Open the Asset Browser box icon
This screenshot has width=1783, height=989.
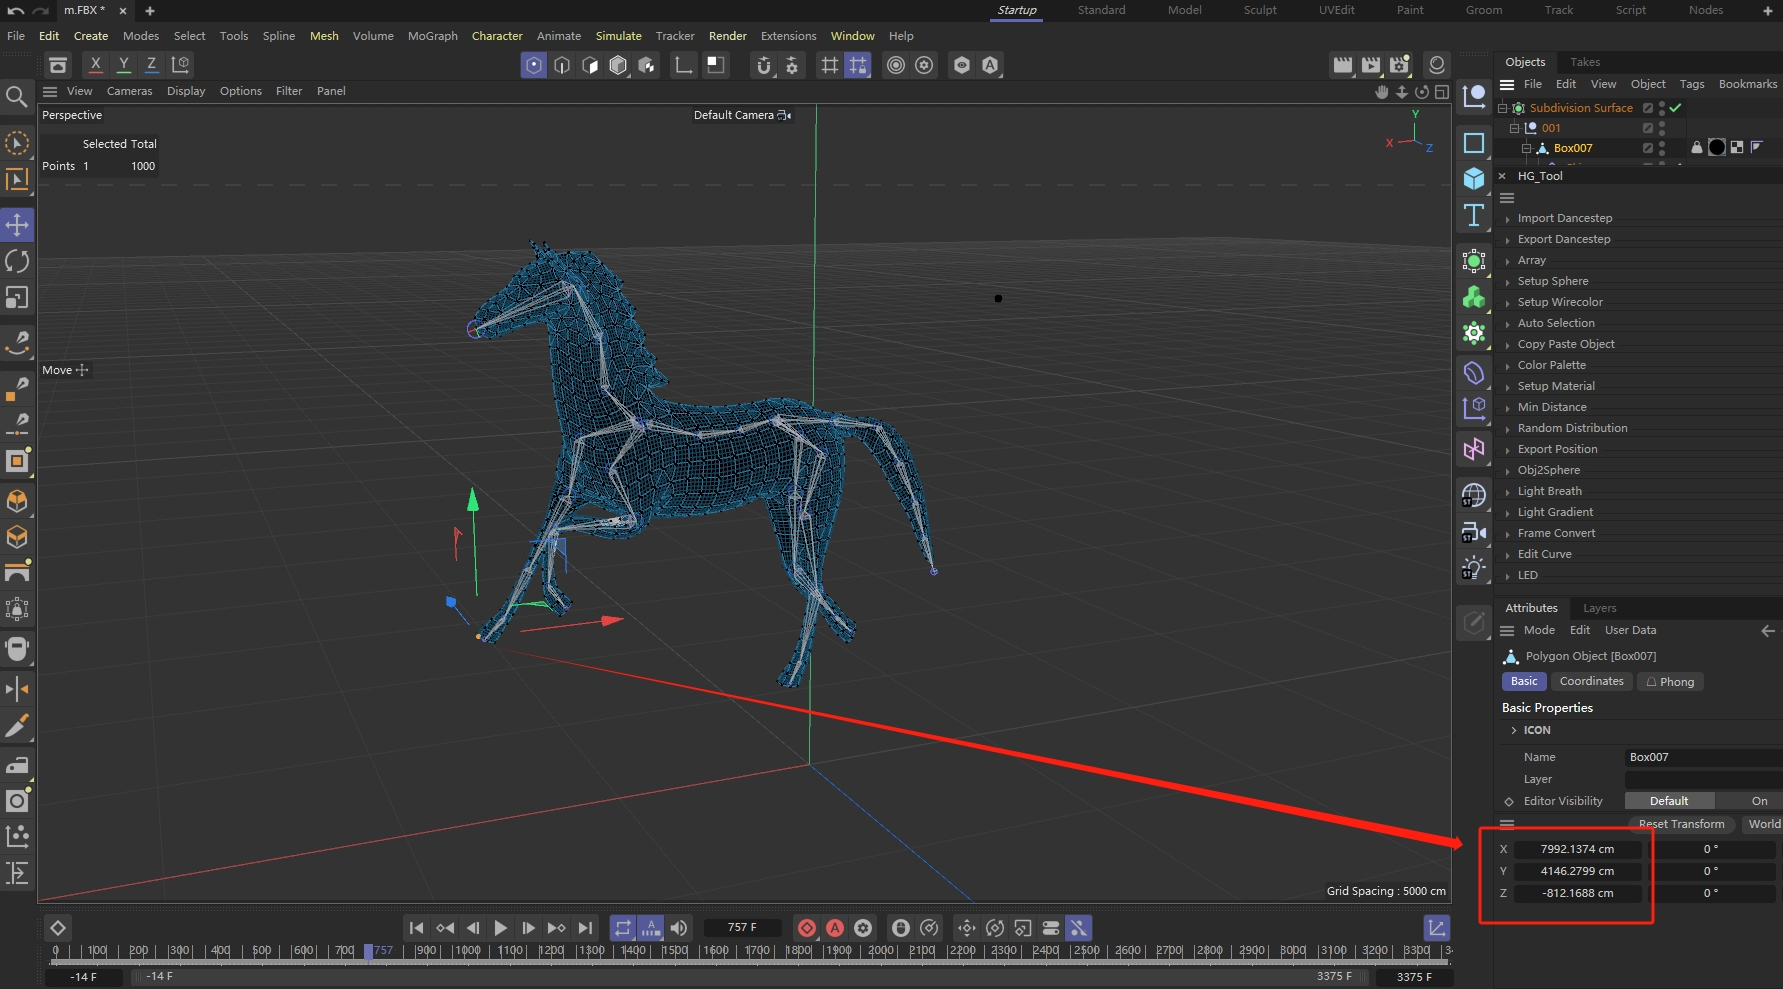[x=58, y=65]
